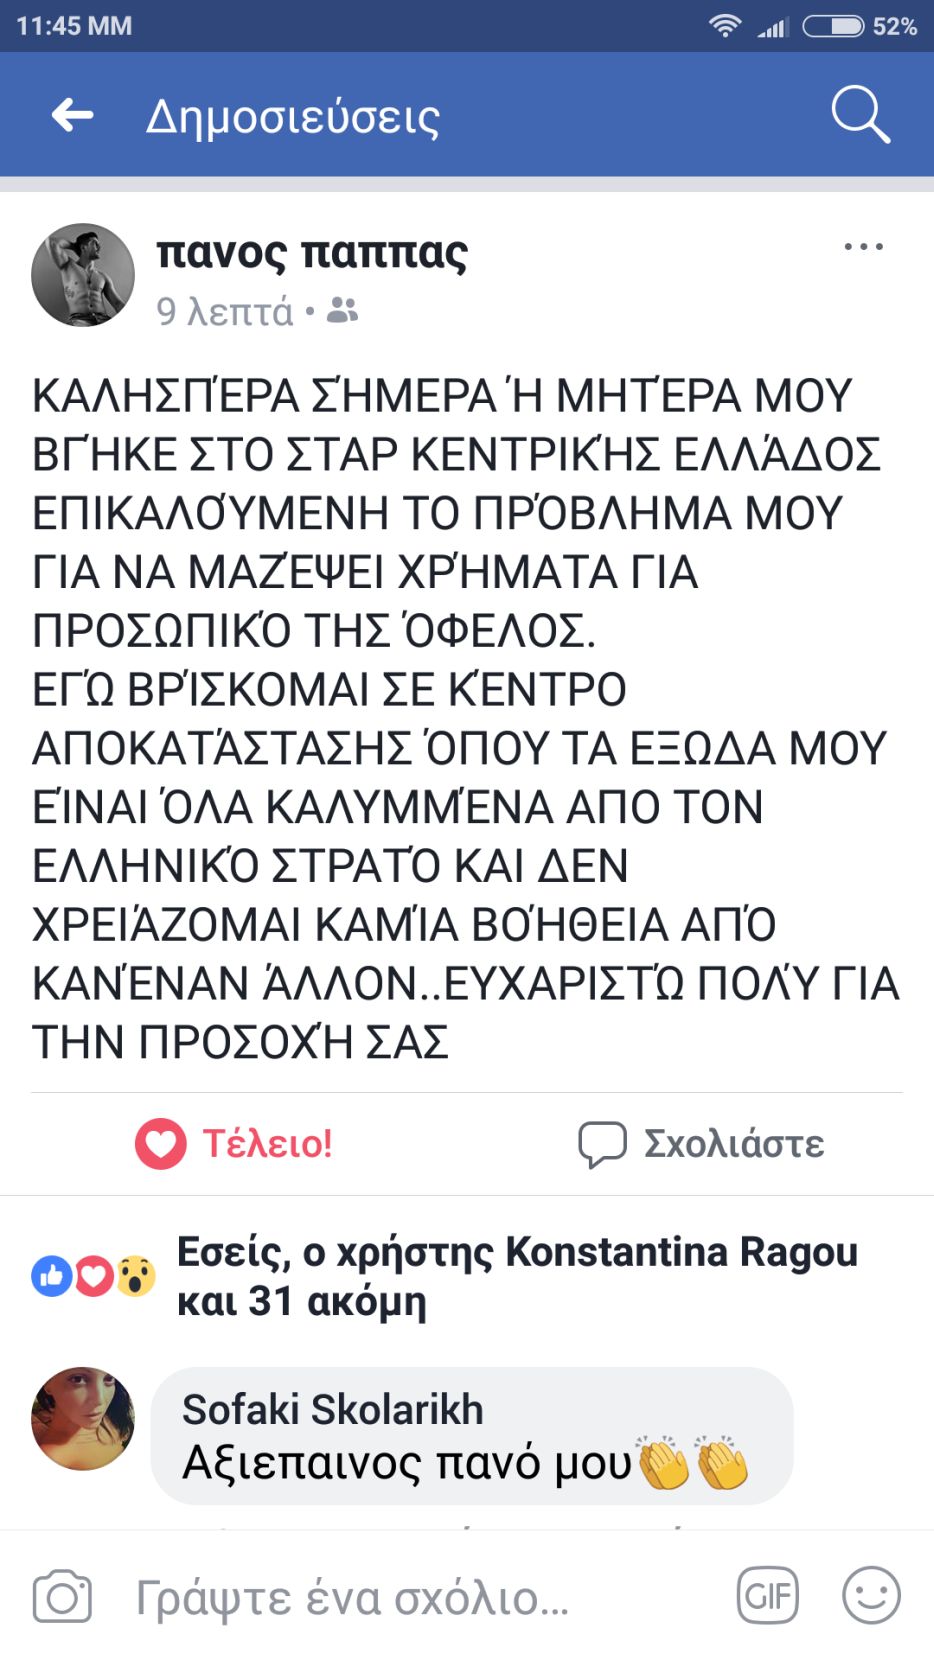Toggle the Τέλειο! love reaction

tap(234, 1143)
